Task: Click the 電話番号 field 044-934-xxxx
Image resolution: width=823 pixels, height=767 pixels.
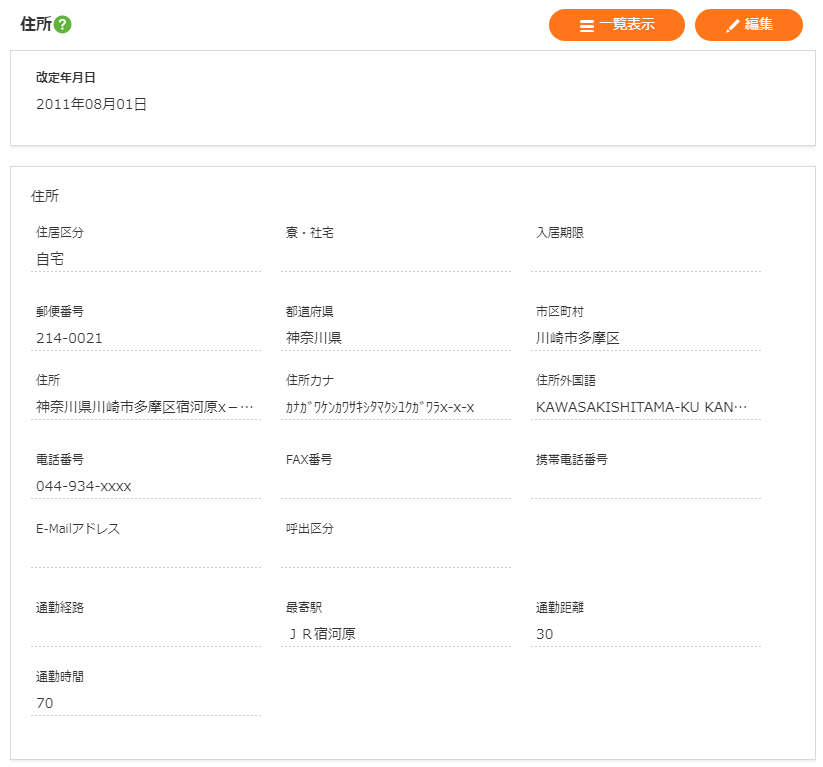Action: tap(146, 486)
